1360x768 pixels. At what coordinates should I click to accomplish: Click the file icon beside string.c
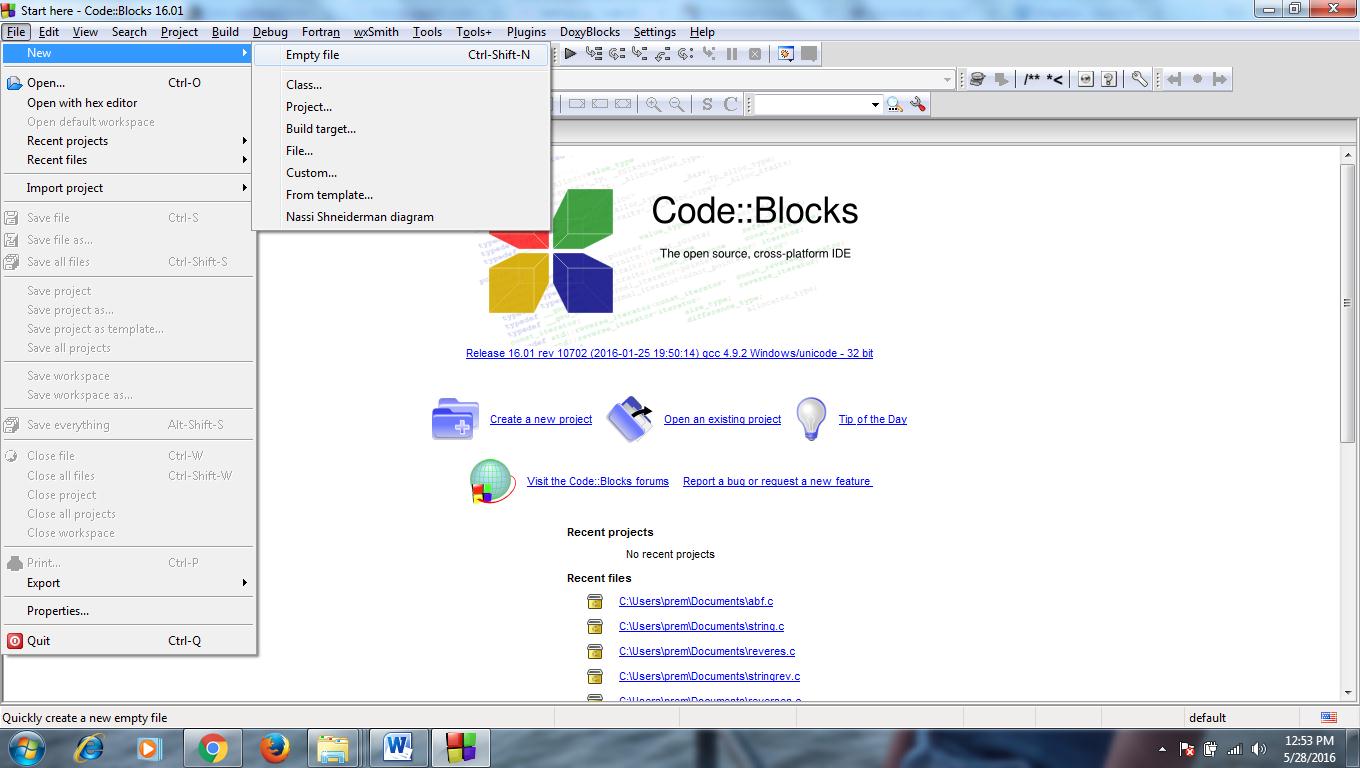coord(595,626)
